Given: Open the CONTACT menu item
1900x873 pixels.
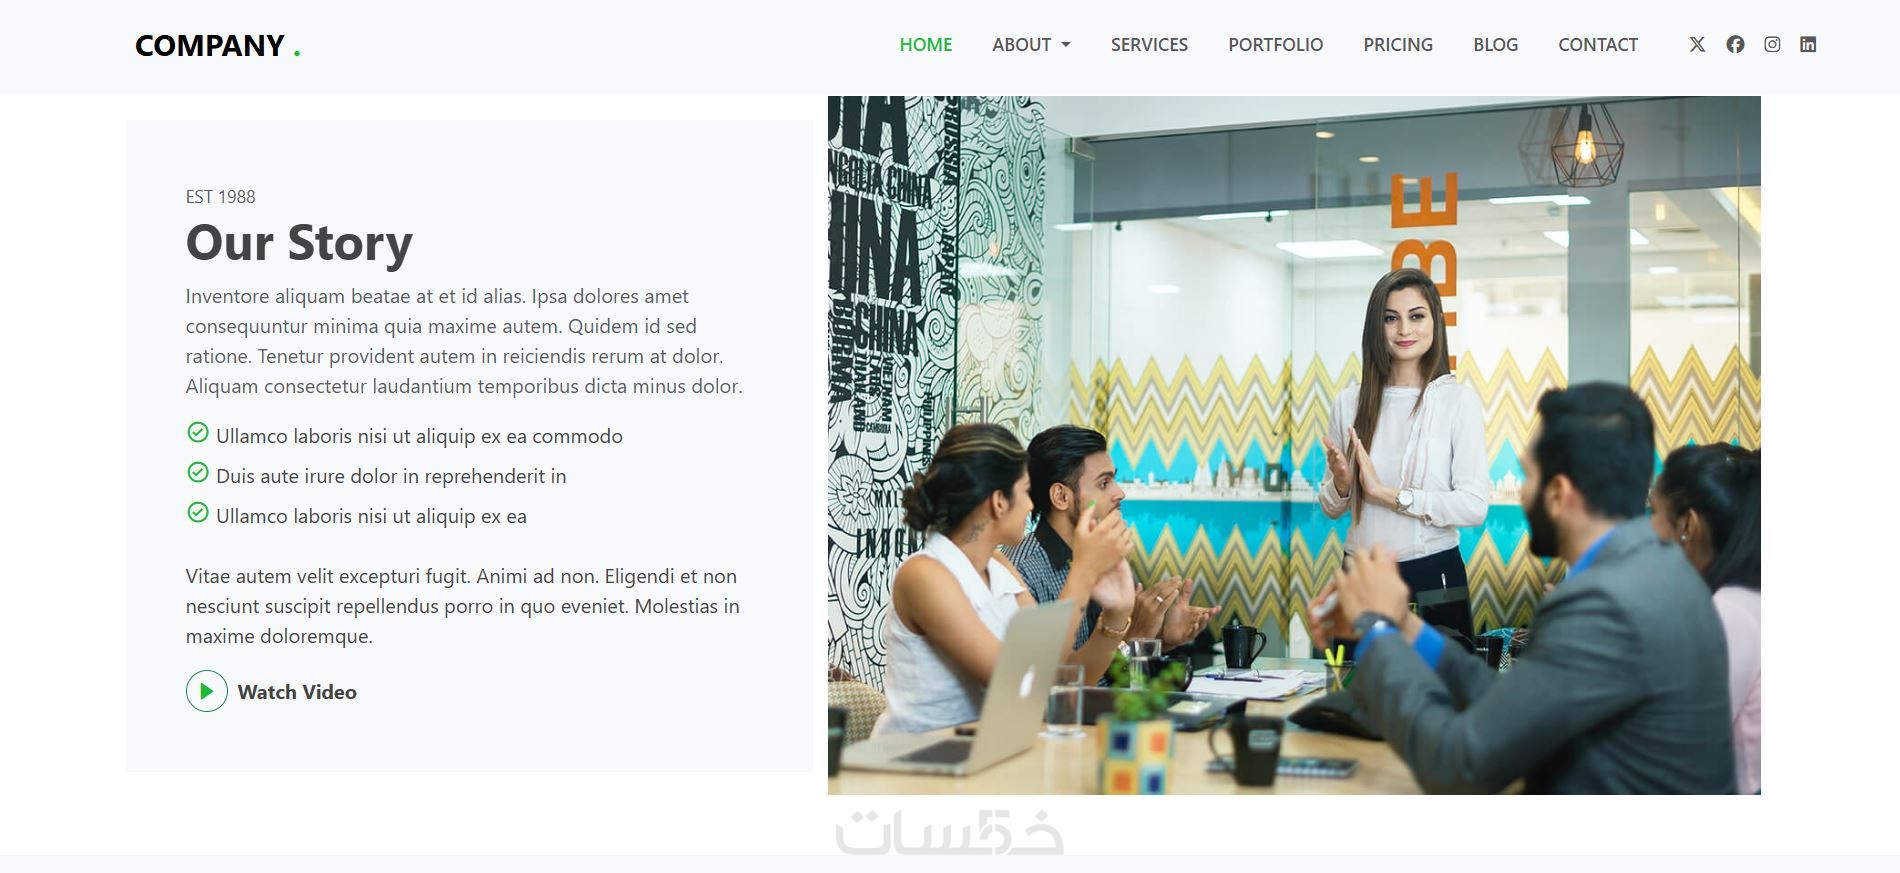Looking at the screenshot, I should [x=1598, y=45].
